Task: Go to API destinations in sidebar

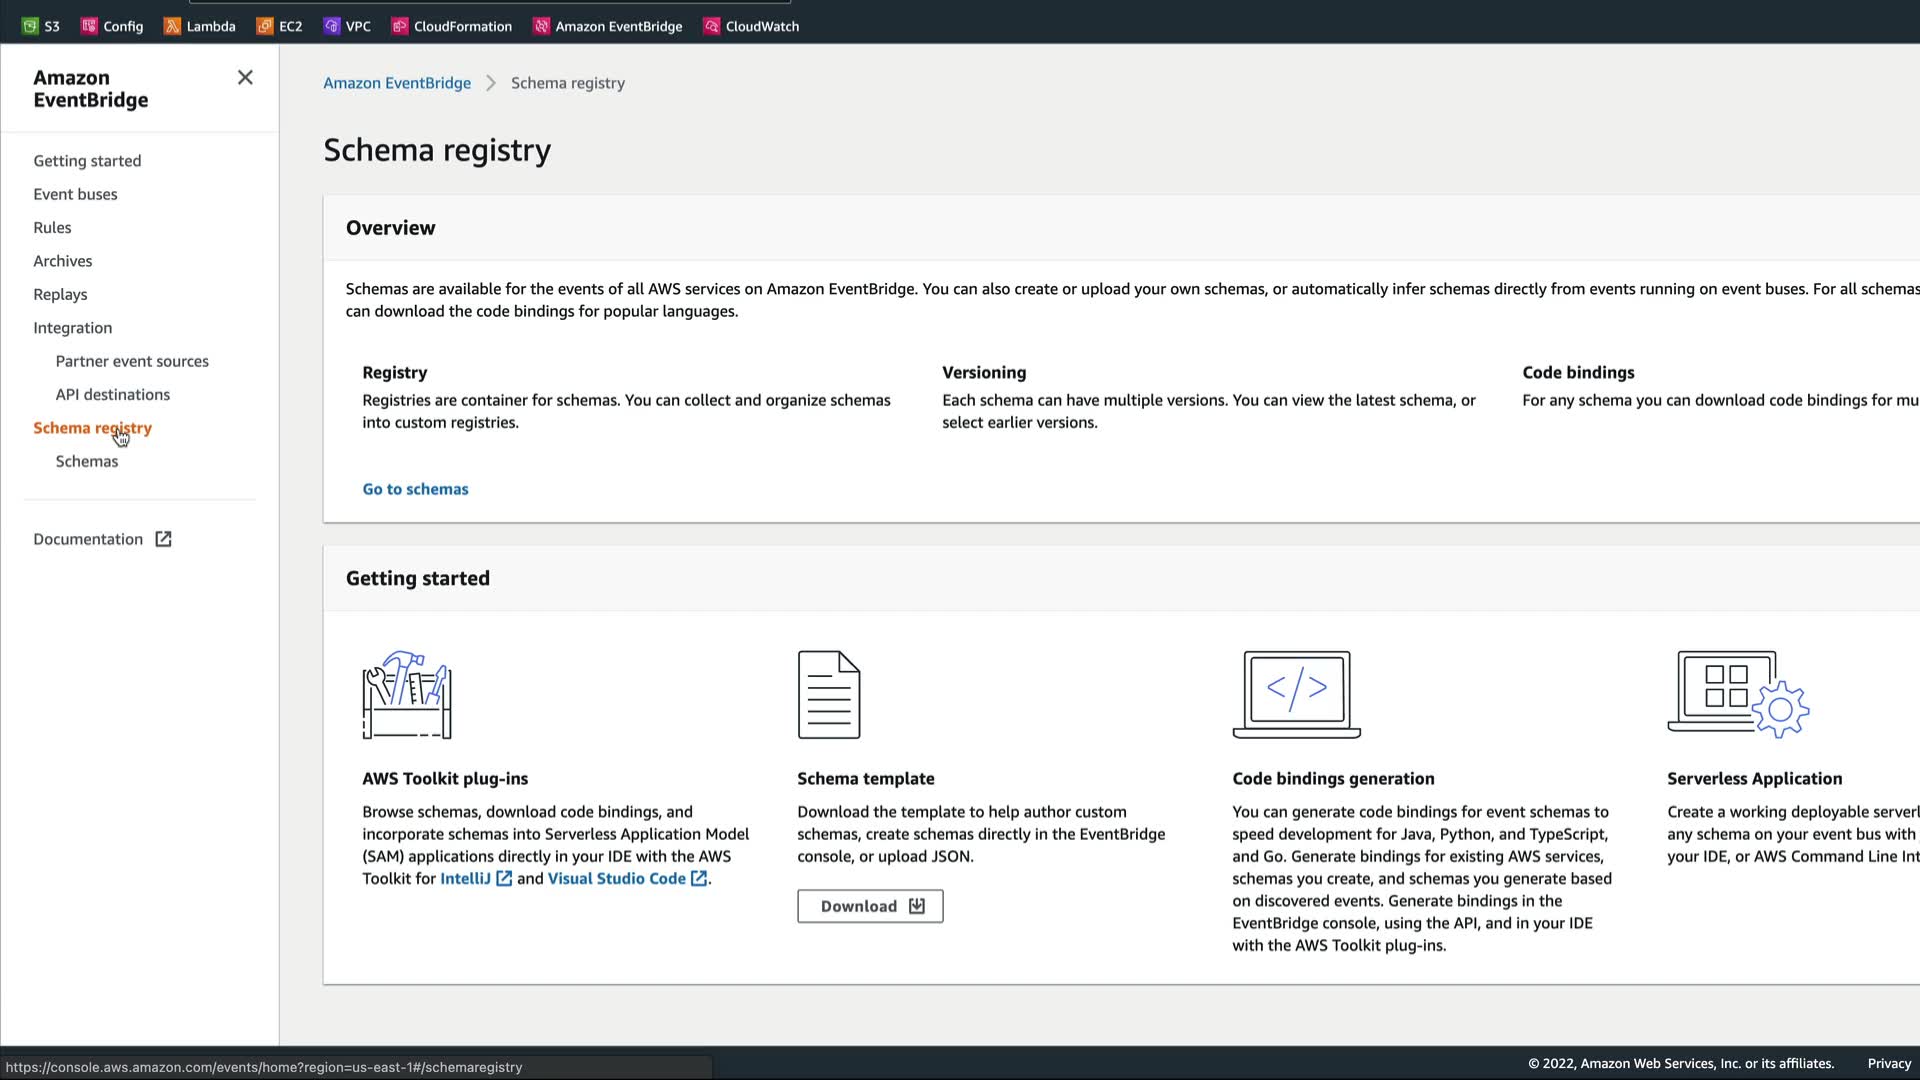Action: (113, 394)
